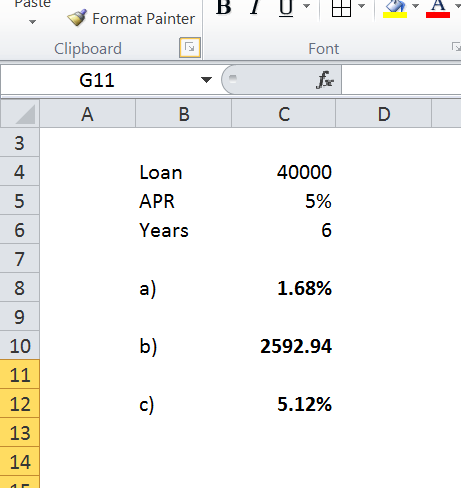Toggle Bold formatting
461x488 pixels.
223,7
